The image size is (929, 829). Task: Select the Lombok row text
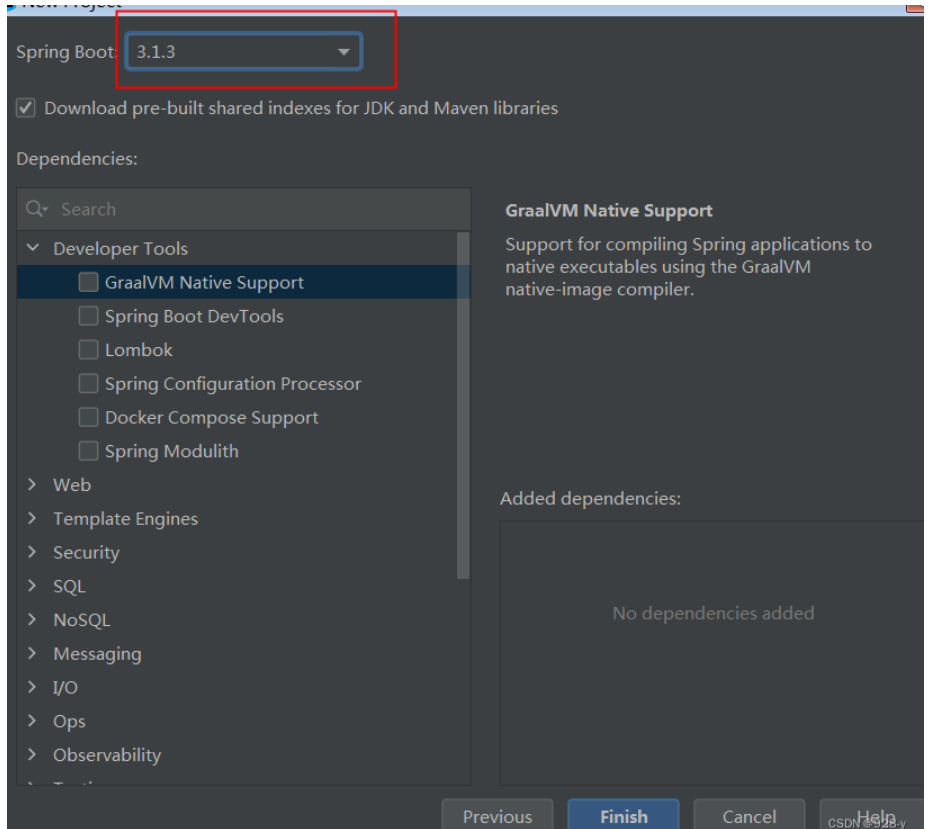(x=139, y=350)
